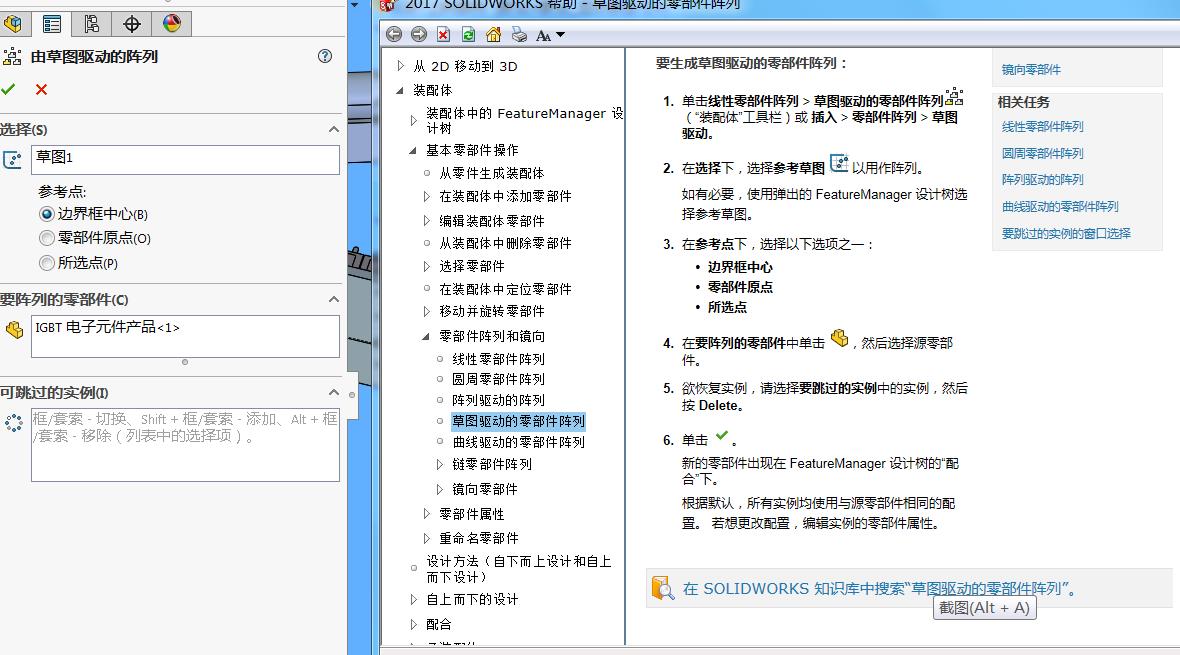
Task: Select the bounding box center radio button
Action: (x=47, y=215)
